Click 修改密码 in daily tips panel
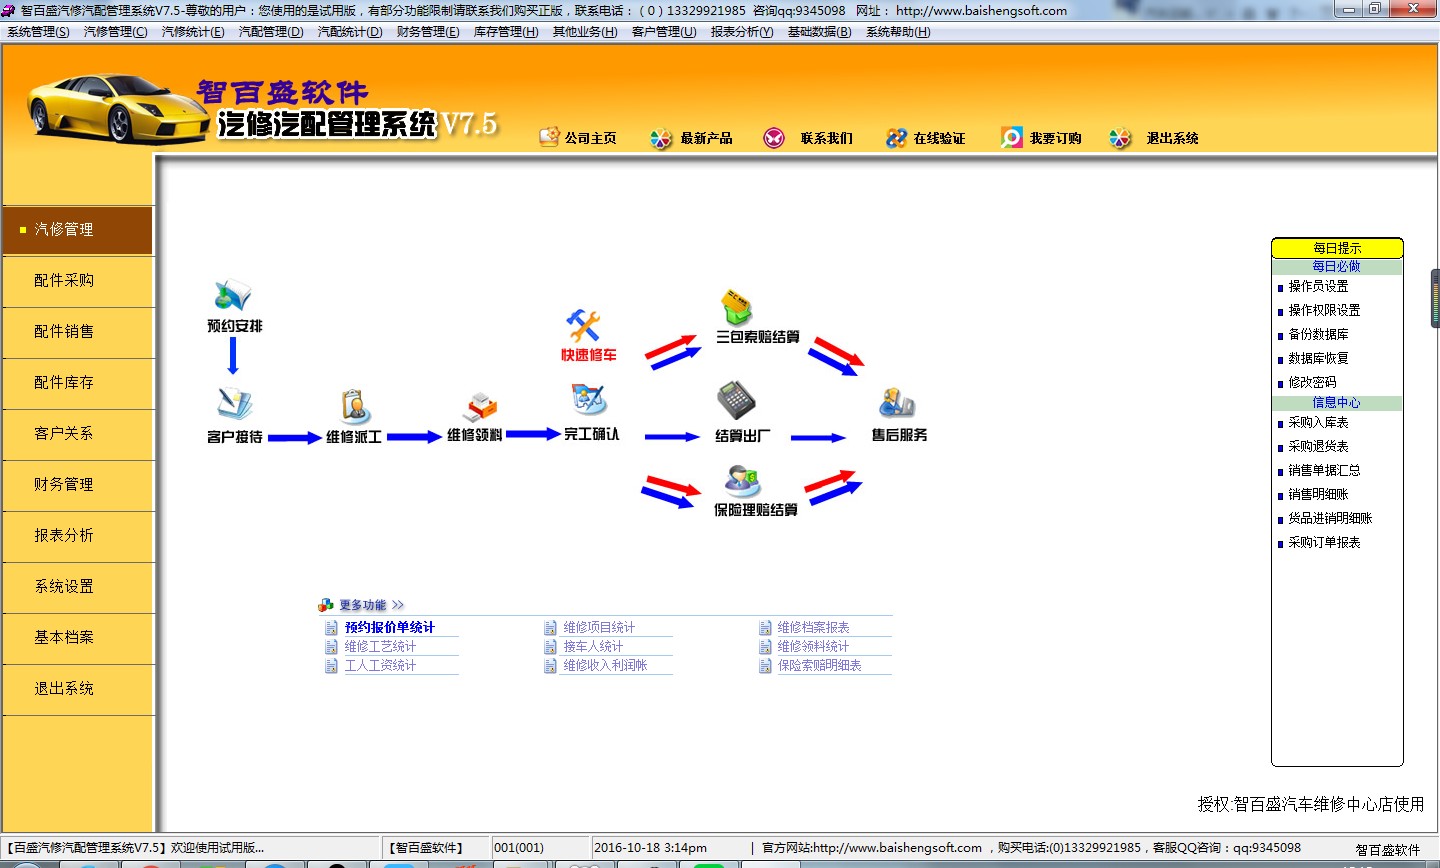Viewport: 1440px width, 868px height. [x=1312, y=383]
